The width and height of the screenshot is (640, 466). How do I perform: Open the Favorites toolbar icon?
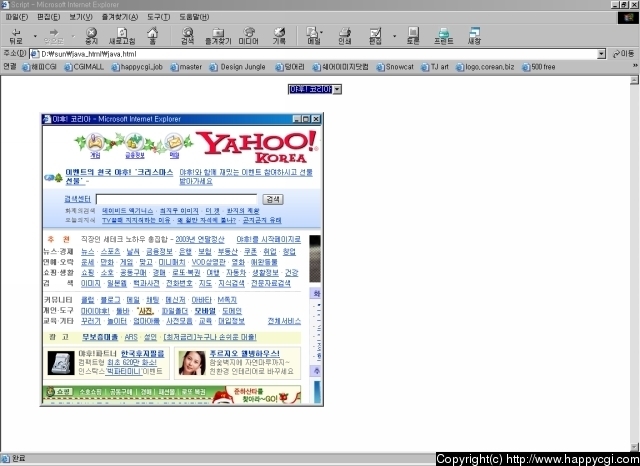click(x=218, y=36)
